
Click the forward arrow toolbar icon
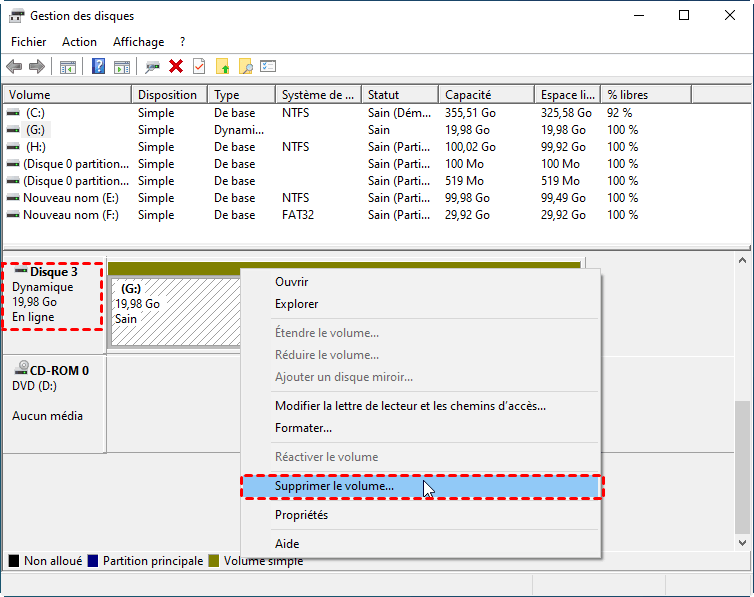coord(37,67)
